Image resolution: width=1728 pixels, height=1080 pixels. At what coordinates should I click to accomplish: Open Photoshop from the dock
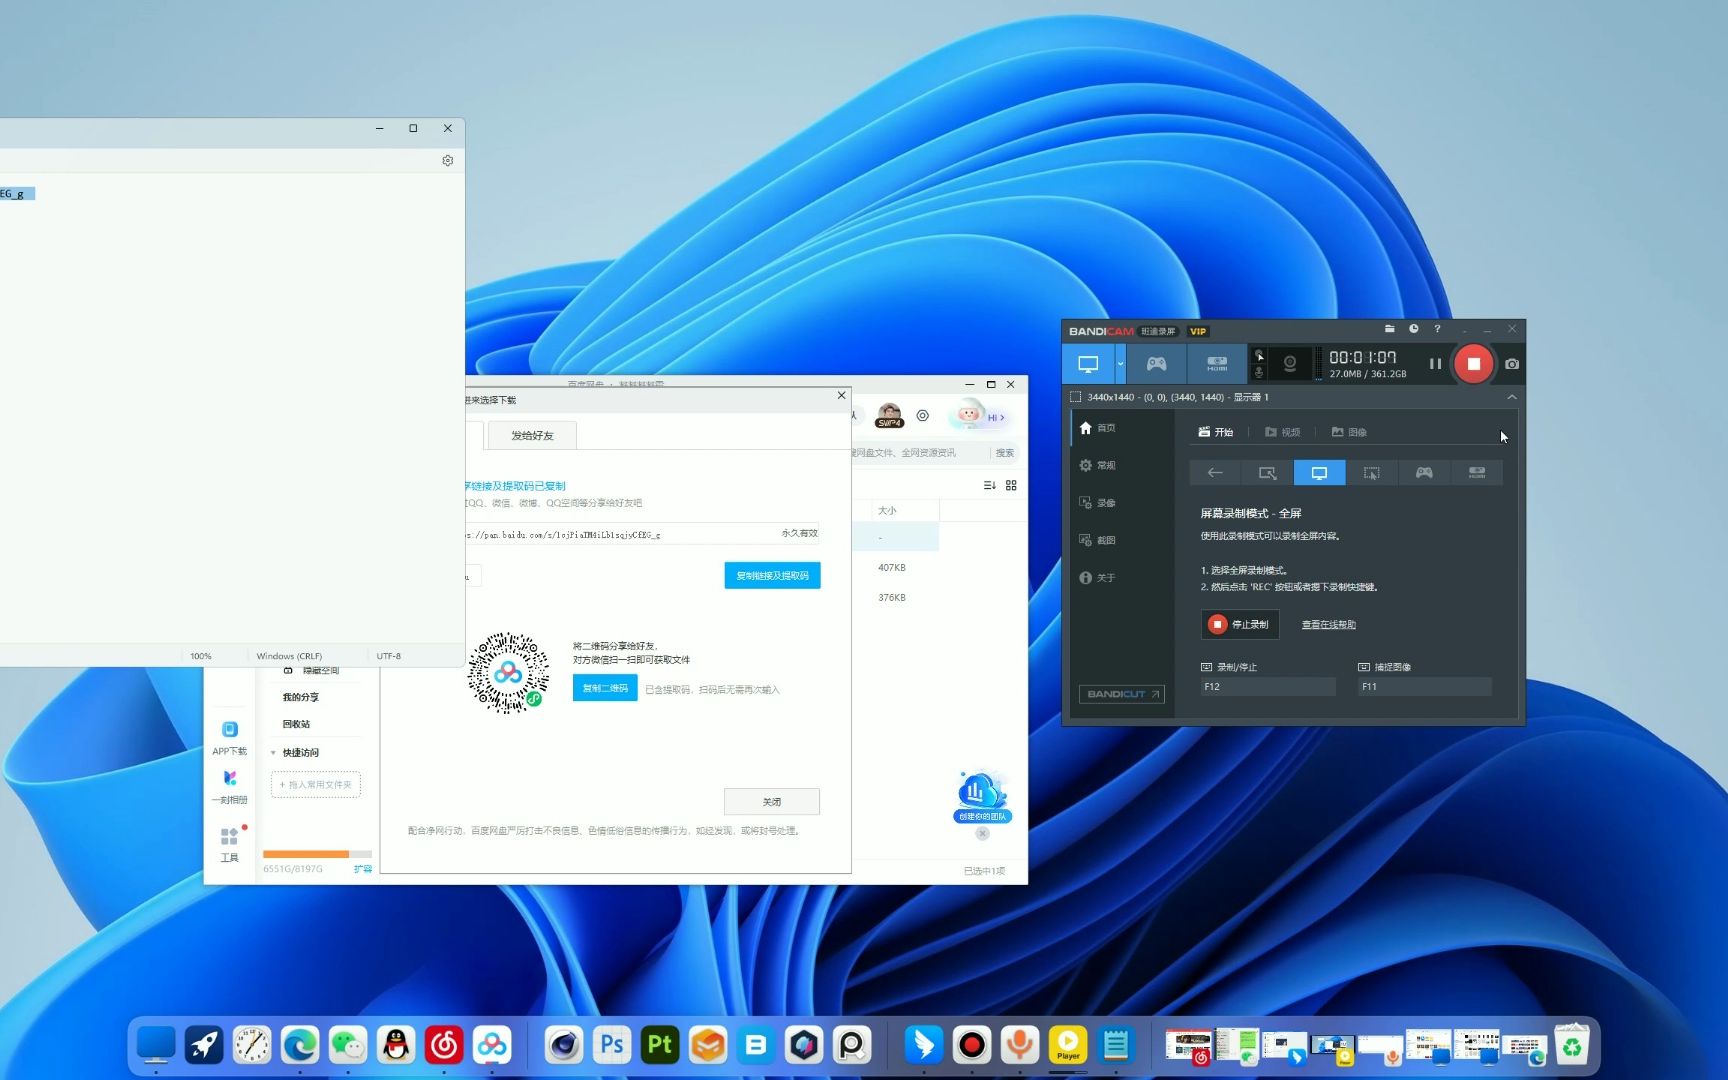click(x=612, y=1045)
